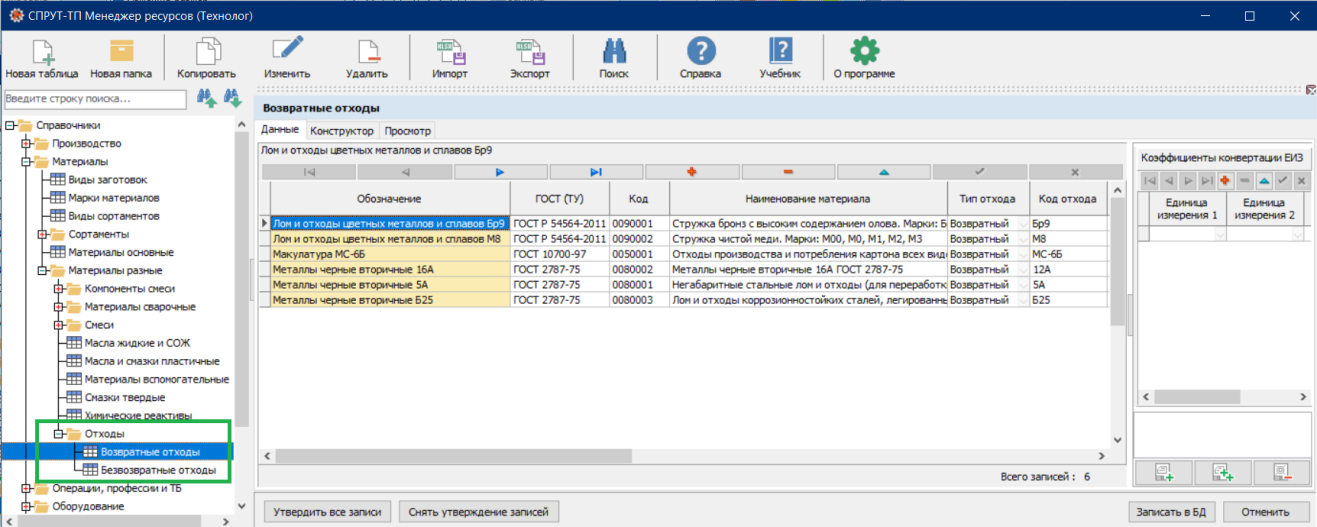Open Поиск with the binoculars icon

pos(613,52)
